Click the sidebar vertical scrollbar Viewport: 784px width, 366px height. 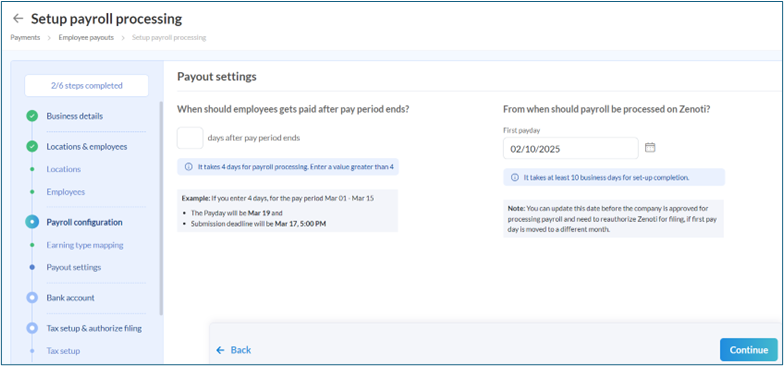click(160, 208)
